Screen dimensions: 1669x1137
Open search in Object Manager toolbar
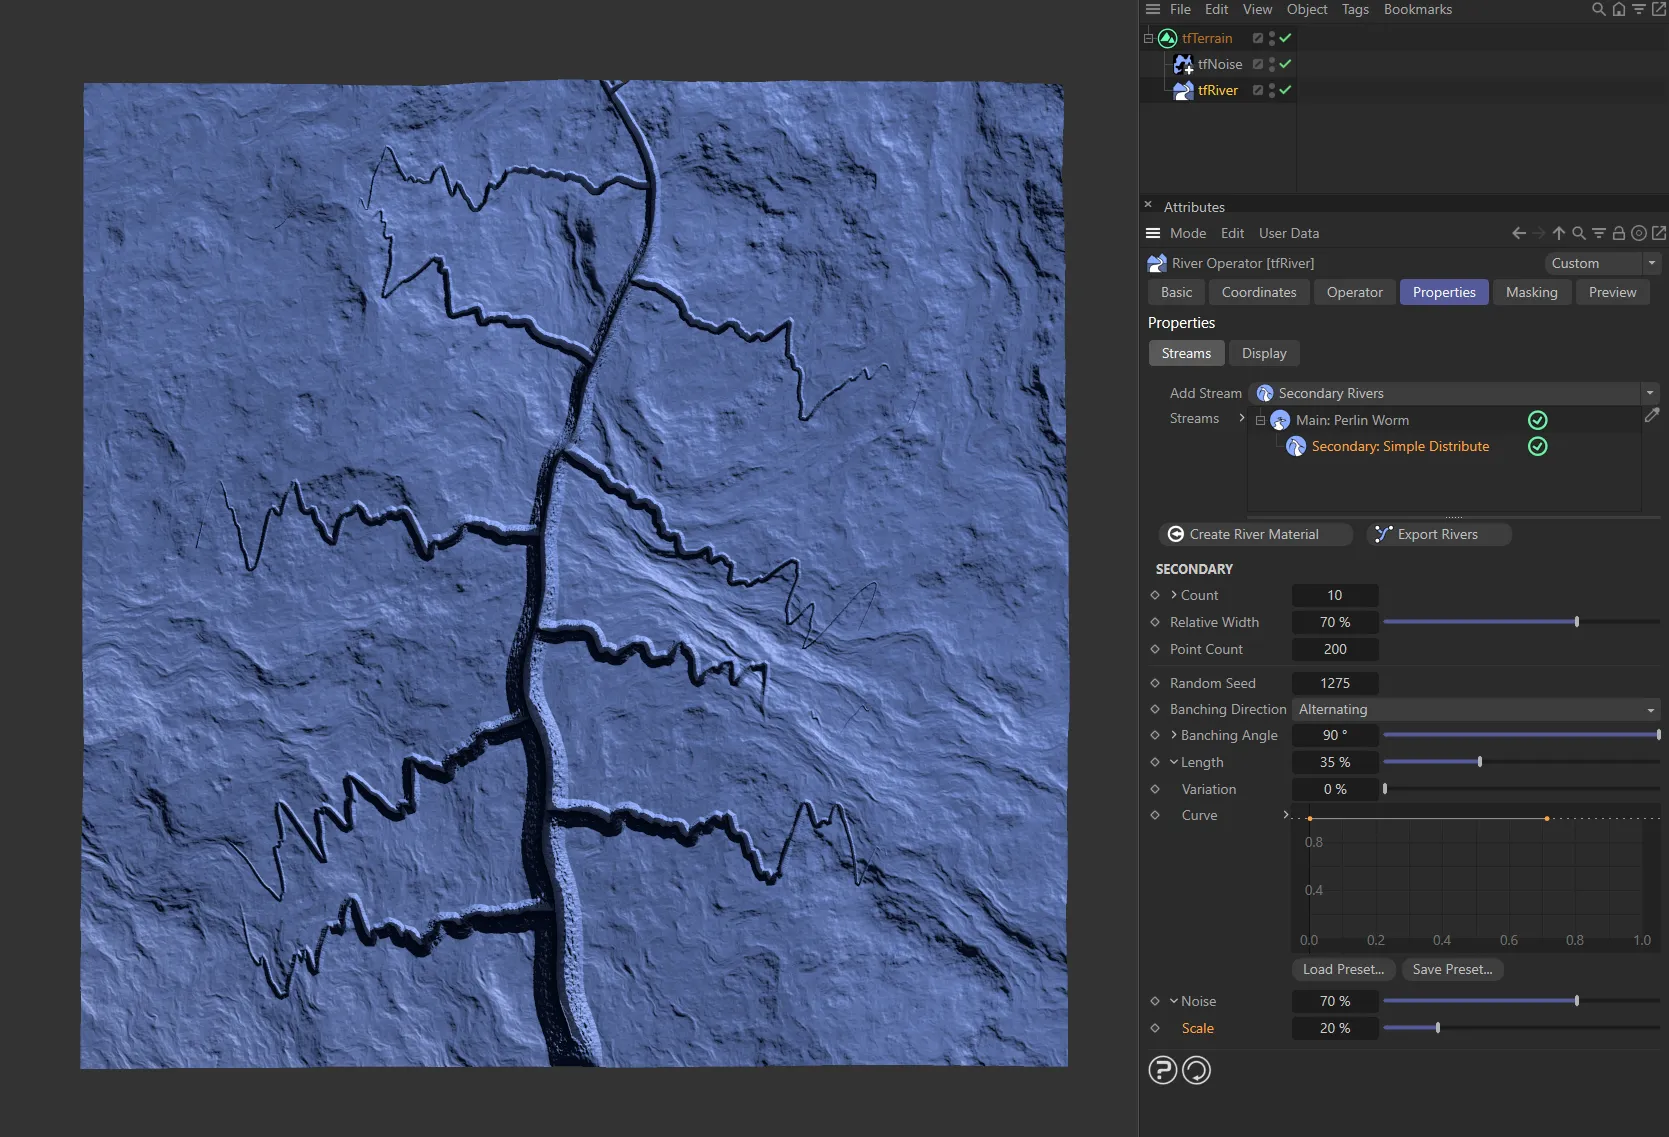coord(1598,9)
